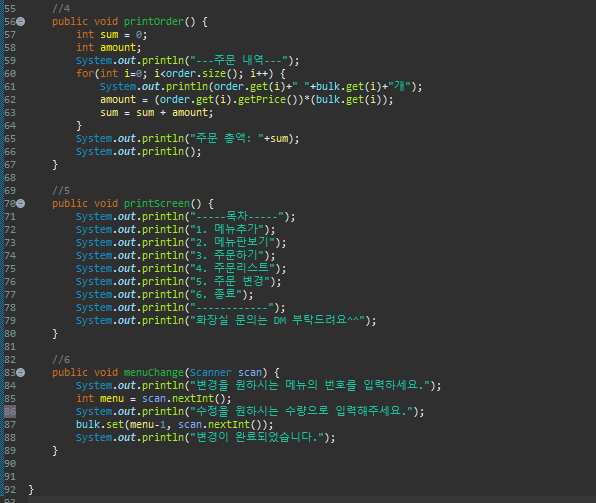
Task: Place cursor on 'int sum = 0;' line
Action: click(x=112, y=35)
